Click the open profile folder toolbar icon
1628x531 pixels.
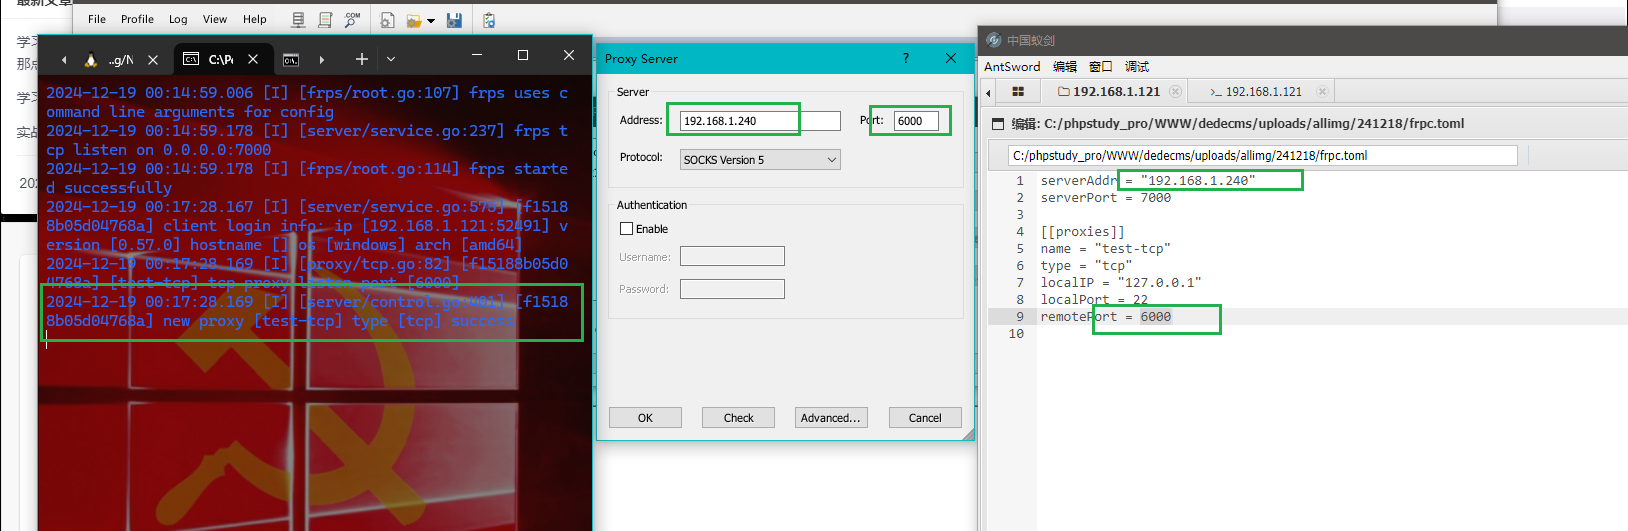tap(414, 20)
